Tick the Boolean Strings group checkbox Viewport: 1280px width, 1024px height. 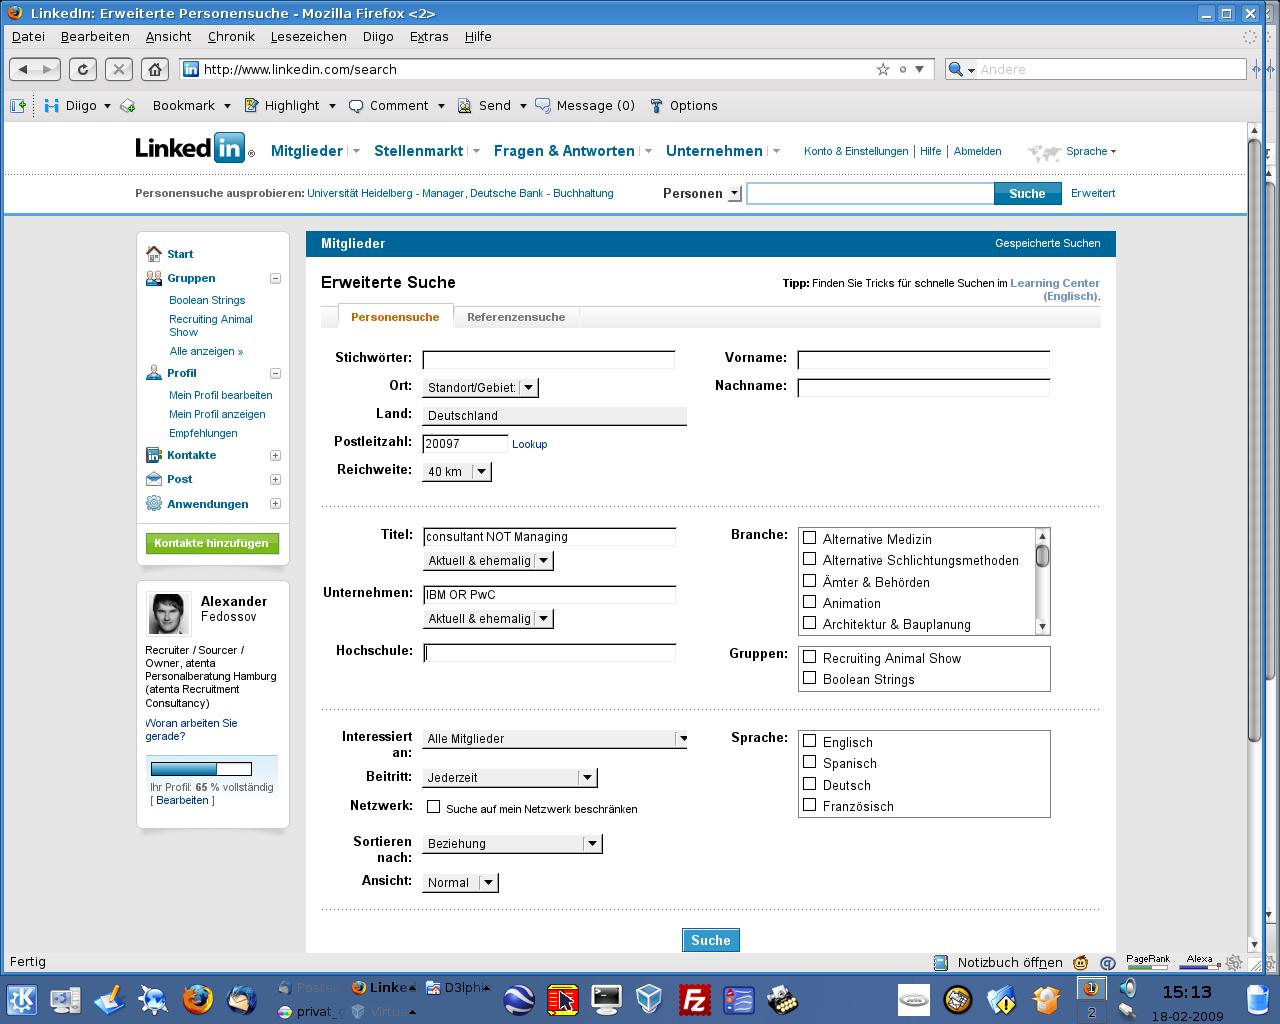(x=810, y=678)
